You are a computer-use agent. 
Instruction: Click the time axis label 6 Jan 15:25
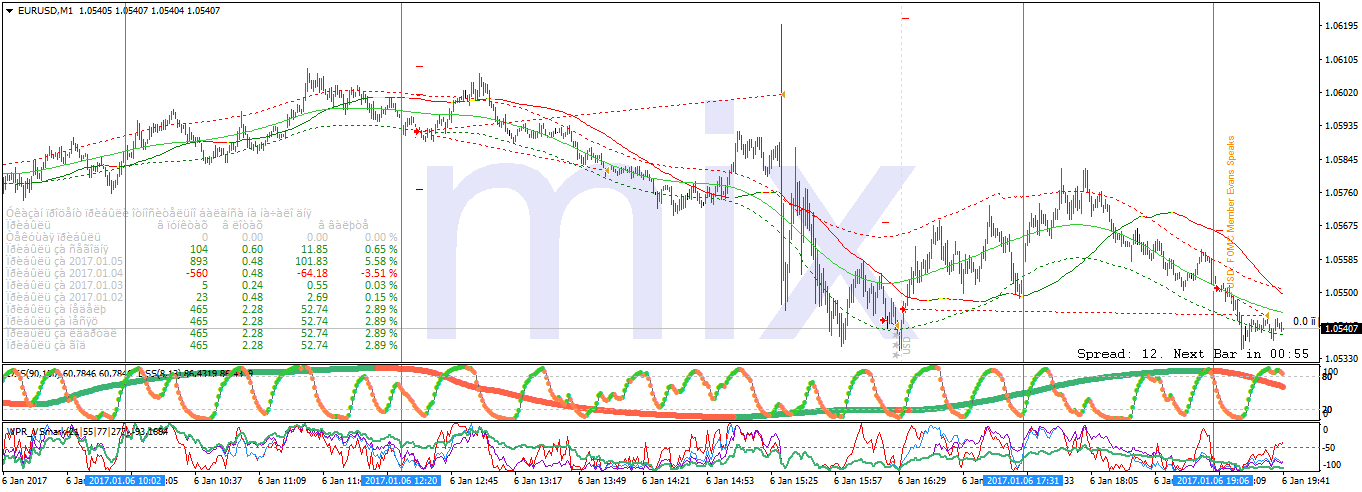click(x=795, y=481)
